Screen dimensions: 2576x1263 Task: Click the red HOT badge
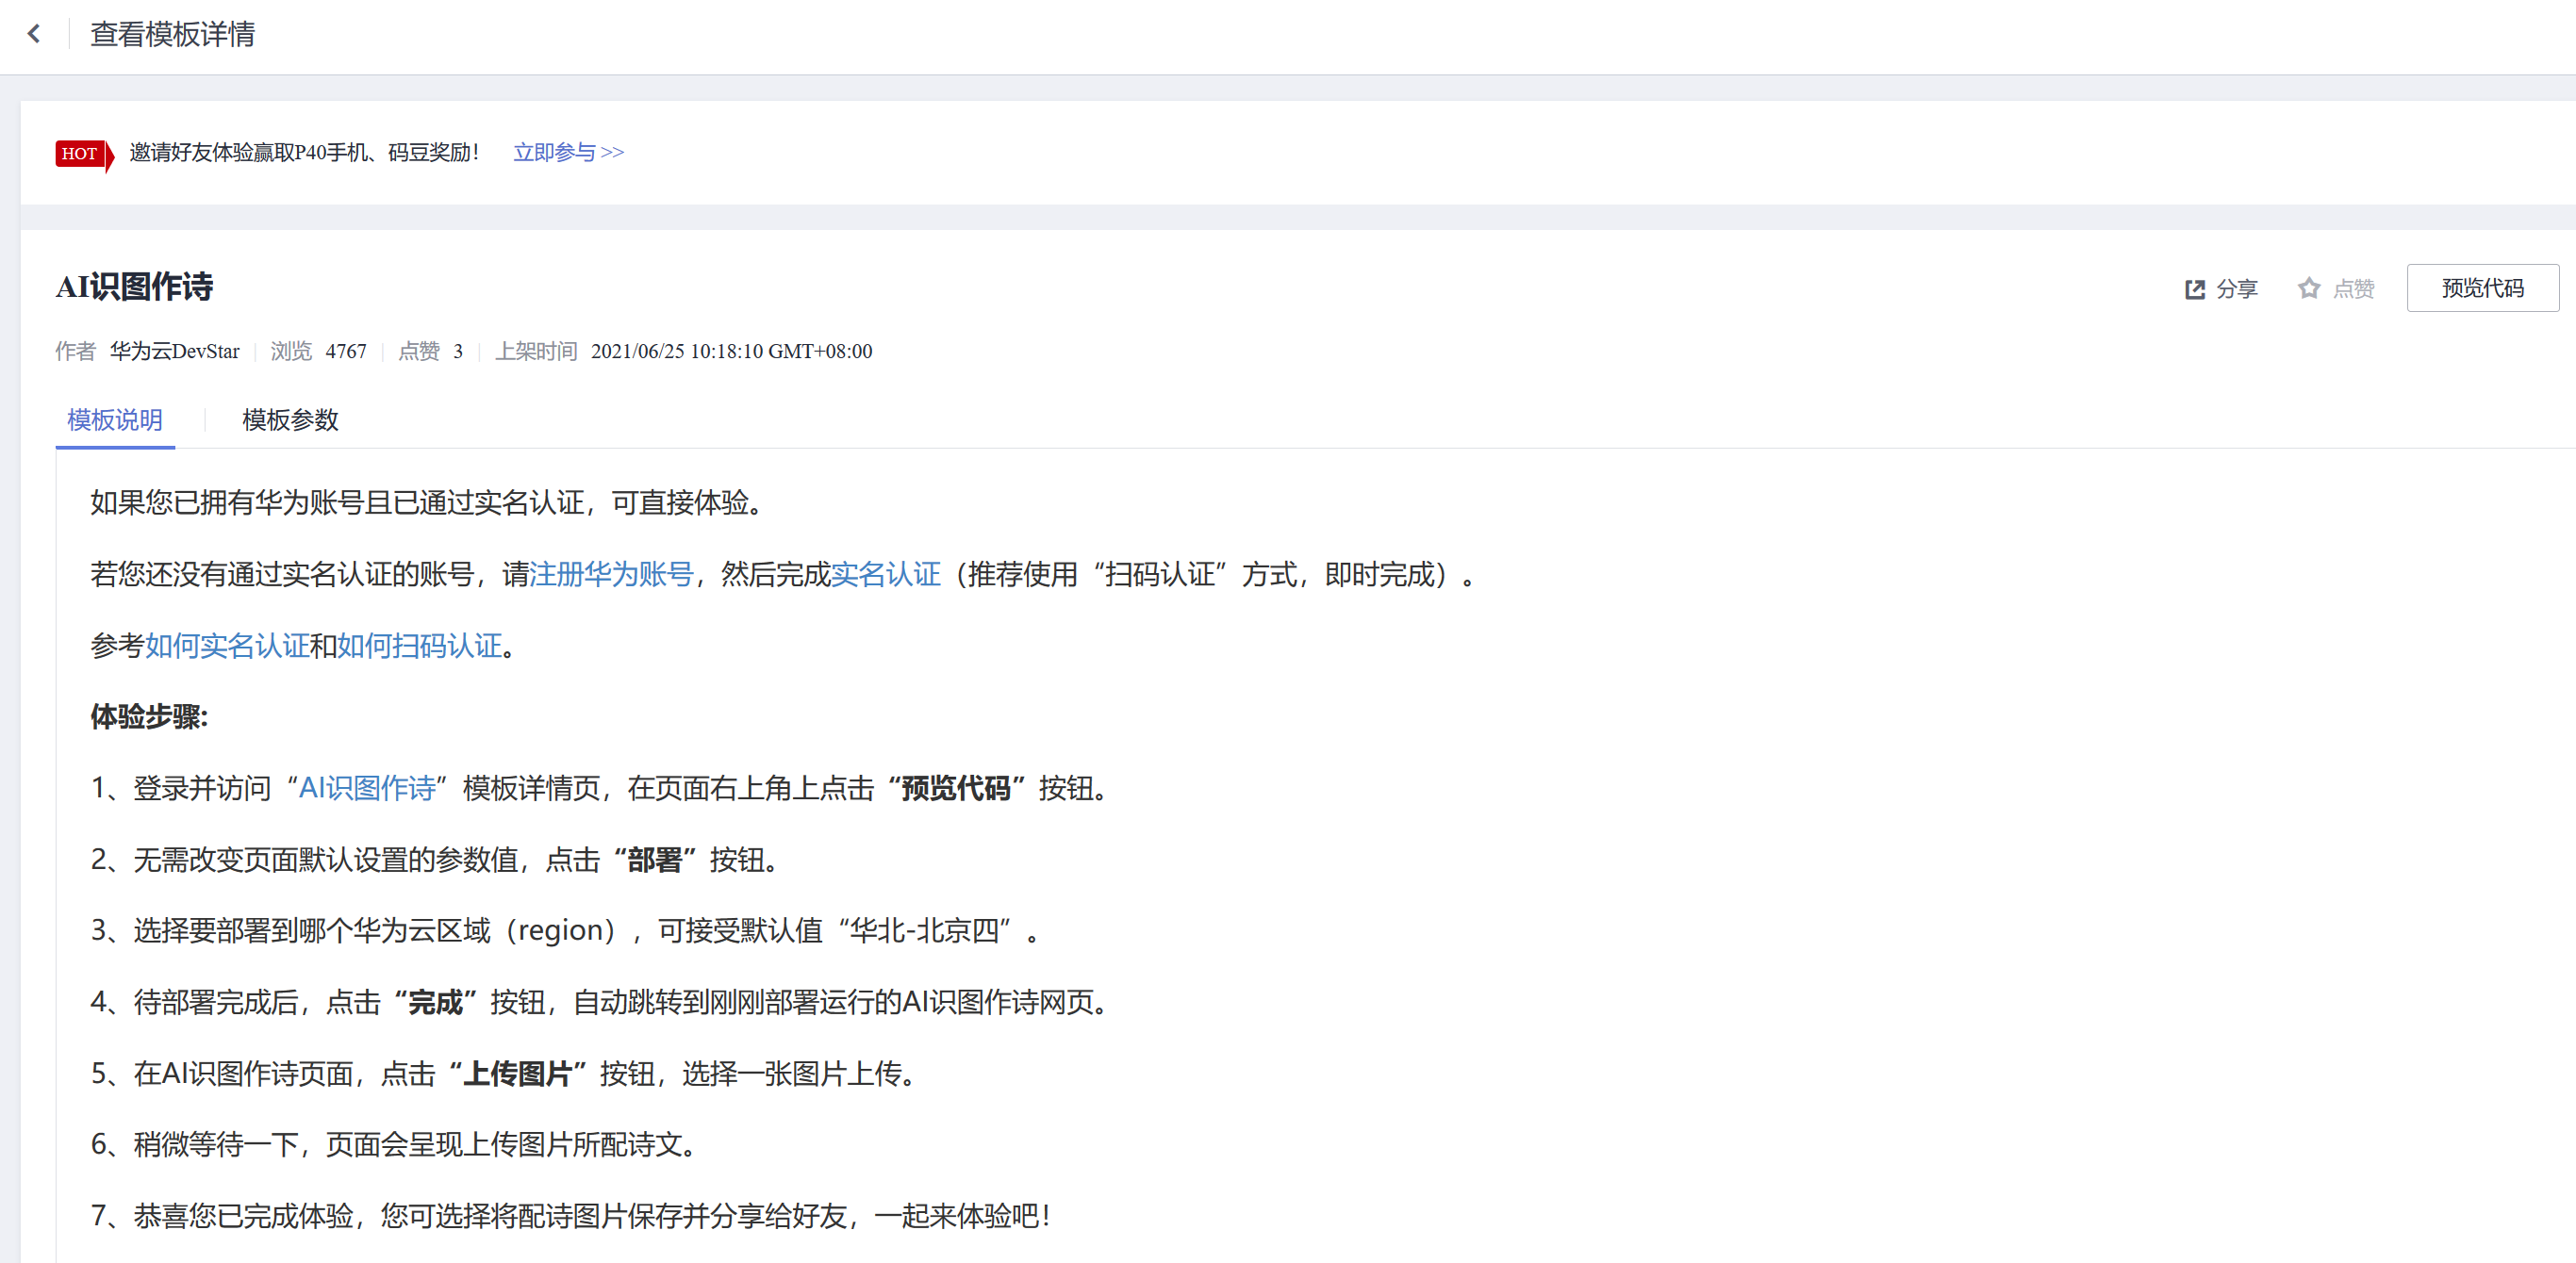pos(82,154)
